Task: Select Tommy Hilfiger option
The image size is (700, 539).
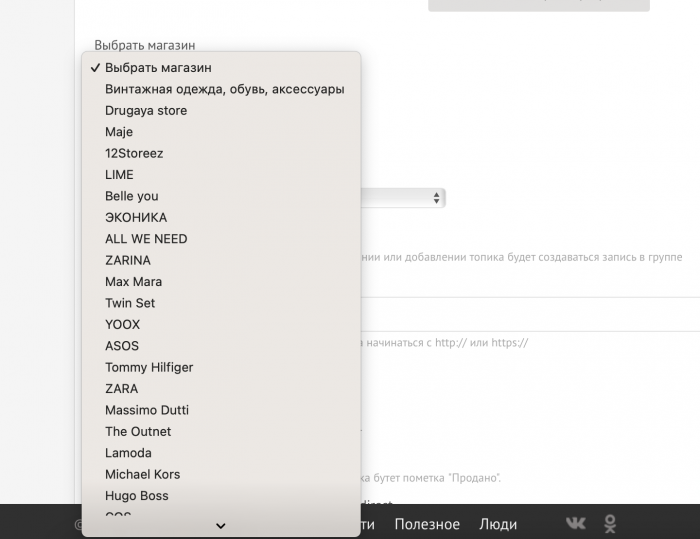Action: (221, 368)
